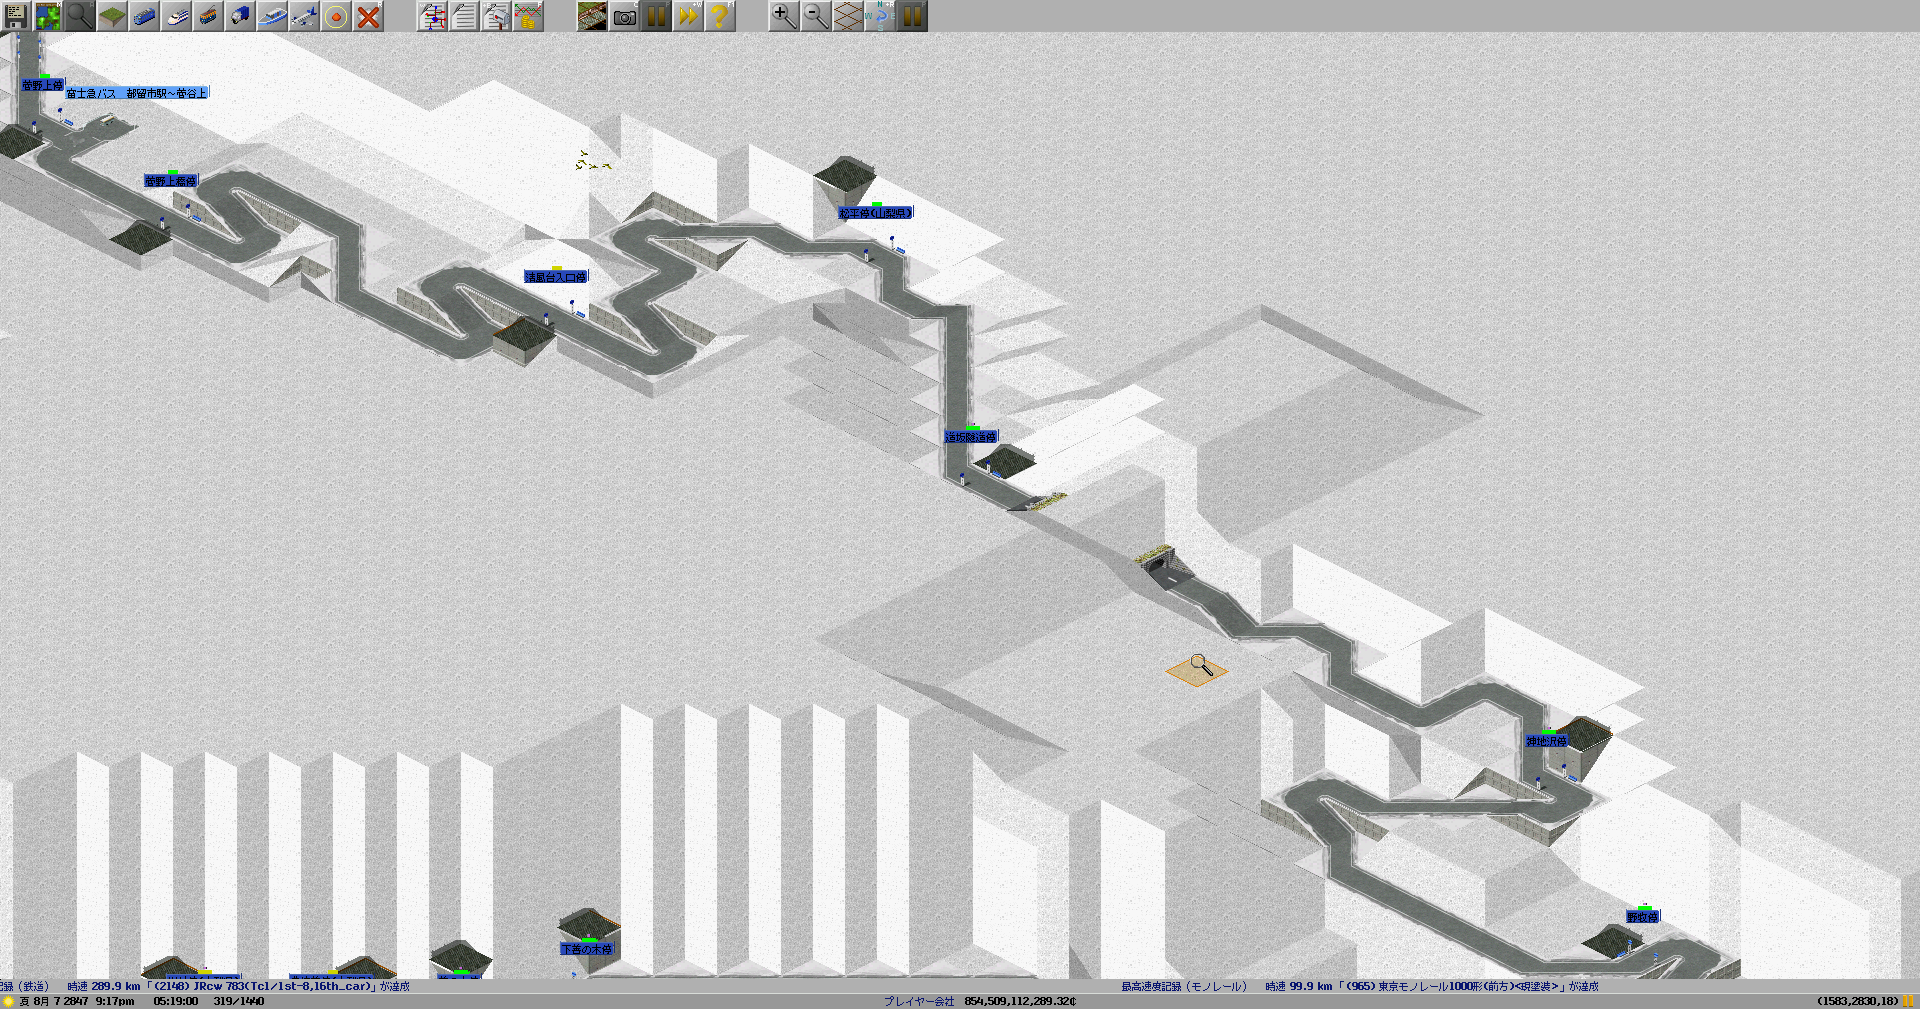Zoom in with the plus magnifier
Screen dimensions: 1920x1009
point(783,16)
